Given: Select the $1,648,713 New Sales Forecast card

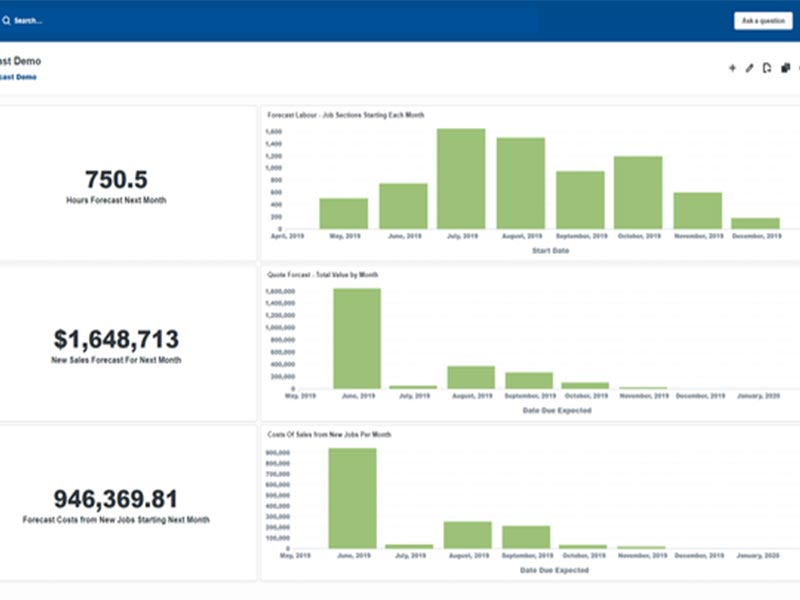Looking at the screenshot, I should pos(116,342).
